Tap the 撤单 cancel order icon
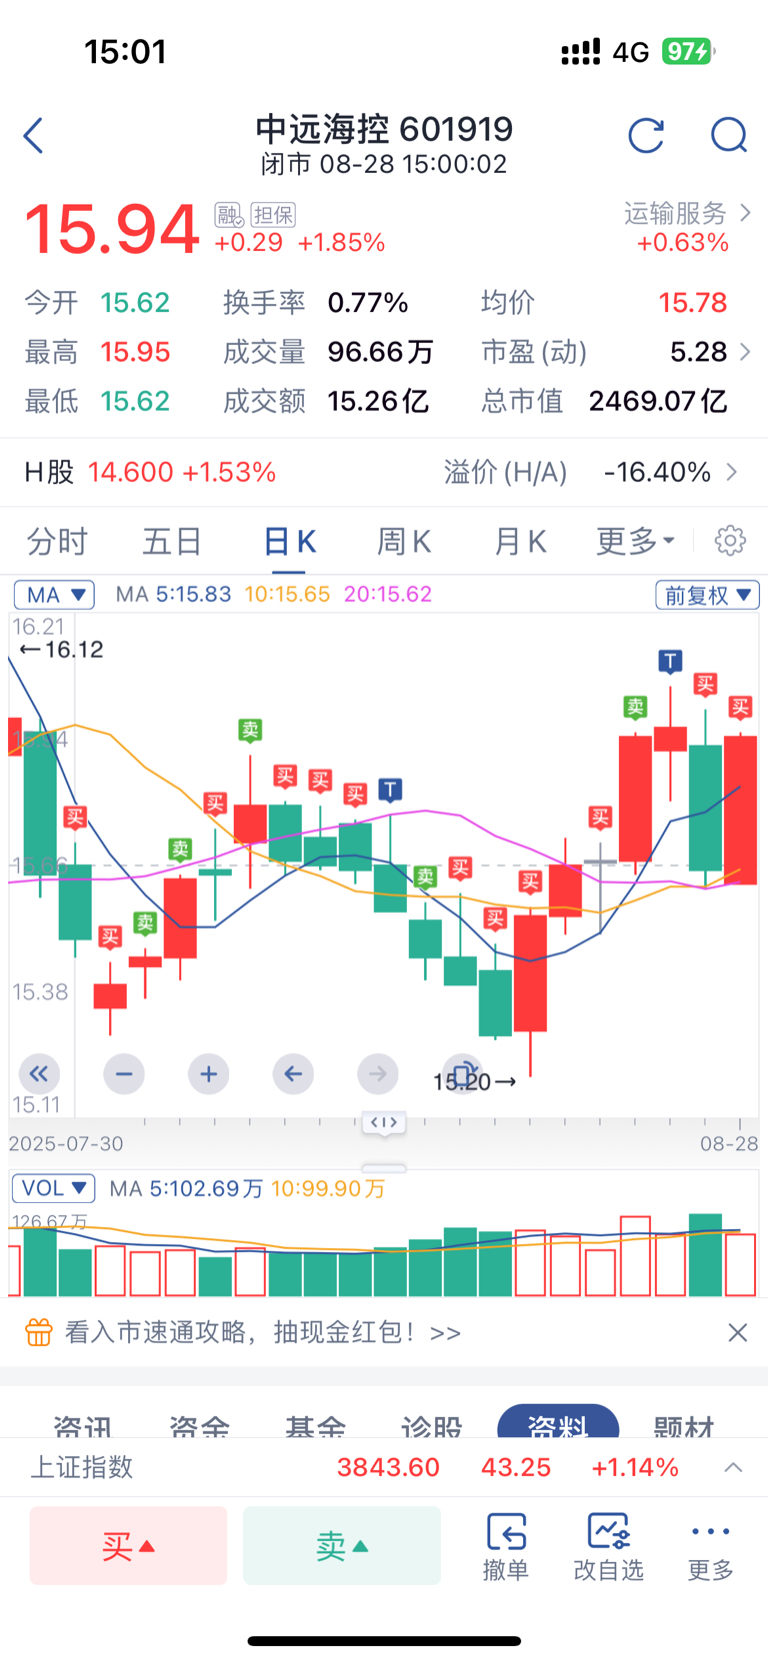 coord(506,1546)
